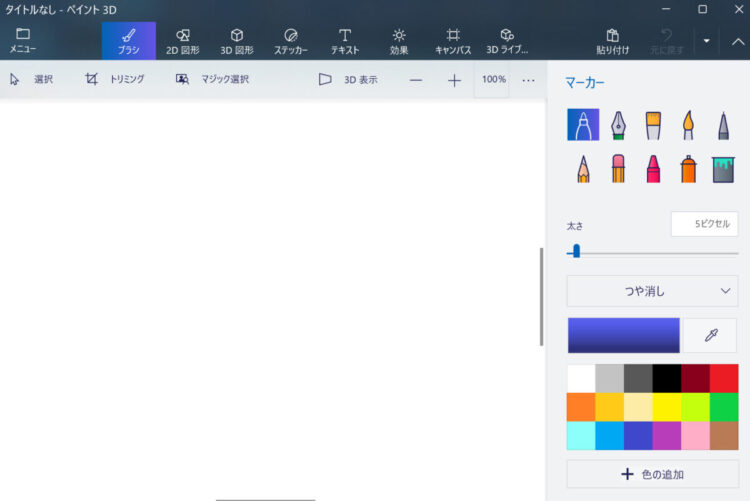Choose the purple color swatch

pos(667,436)
